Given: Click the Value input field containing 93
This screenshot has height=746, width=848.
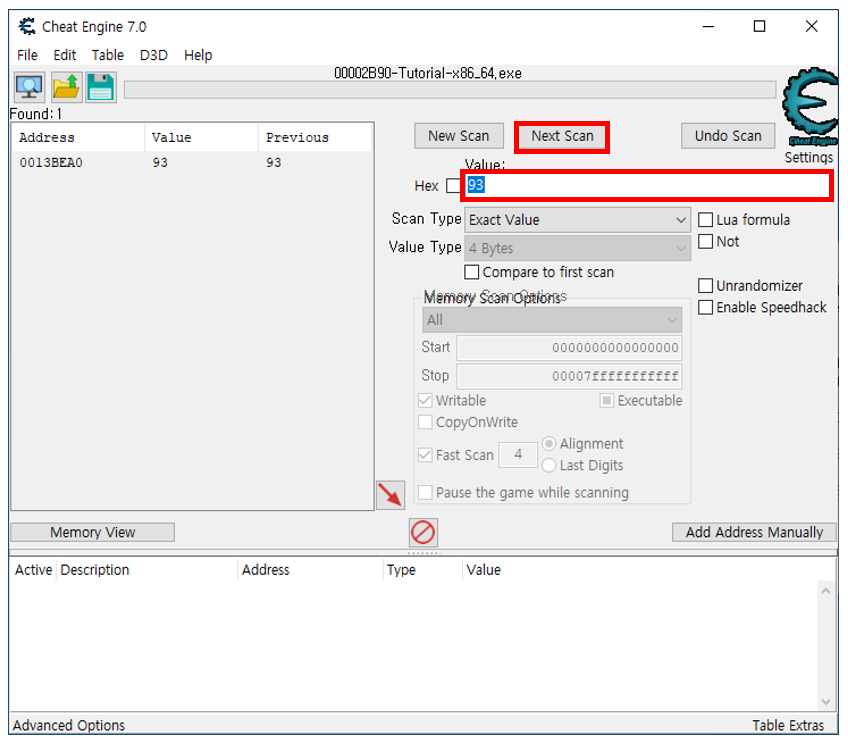Looking at the screenshot, I should [x=647, y=186].
